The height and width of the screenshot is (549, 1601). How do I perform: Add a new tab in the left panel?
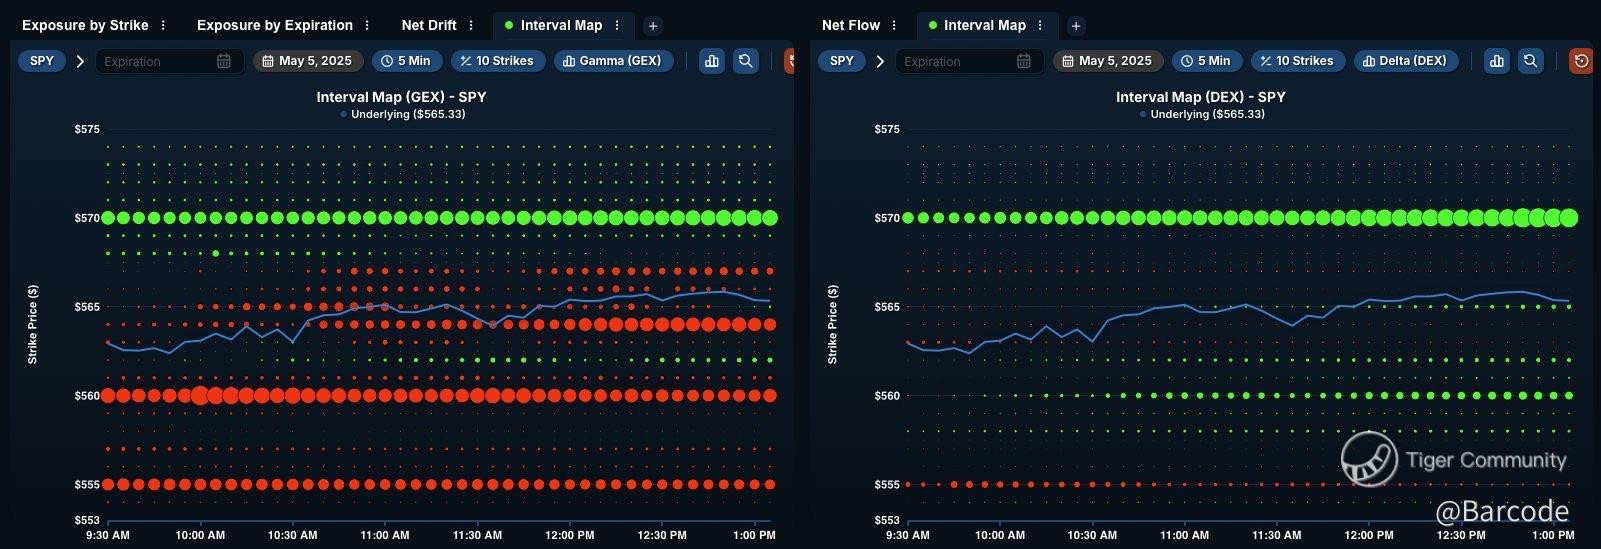(652, 26)
